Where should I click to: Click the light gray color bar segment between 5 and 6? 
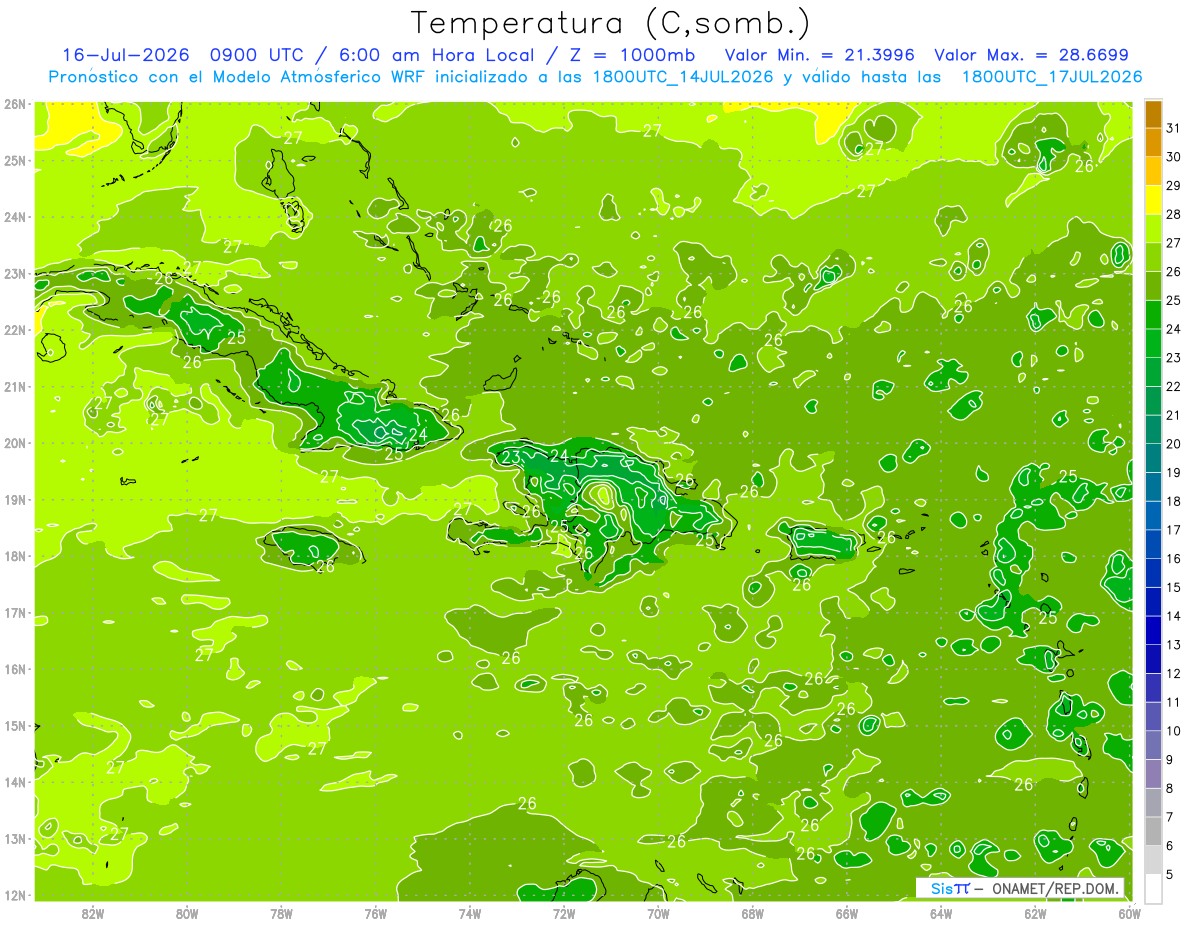point(1153,860)
